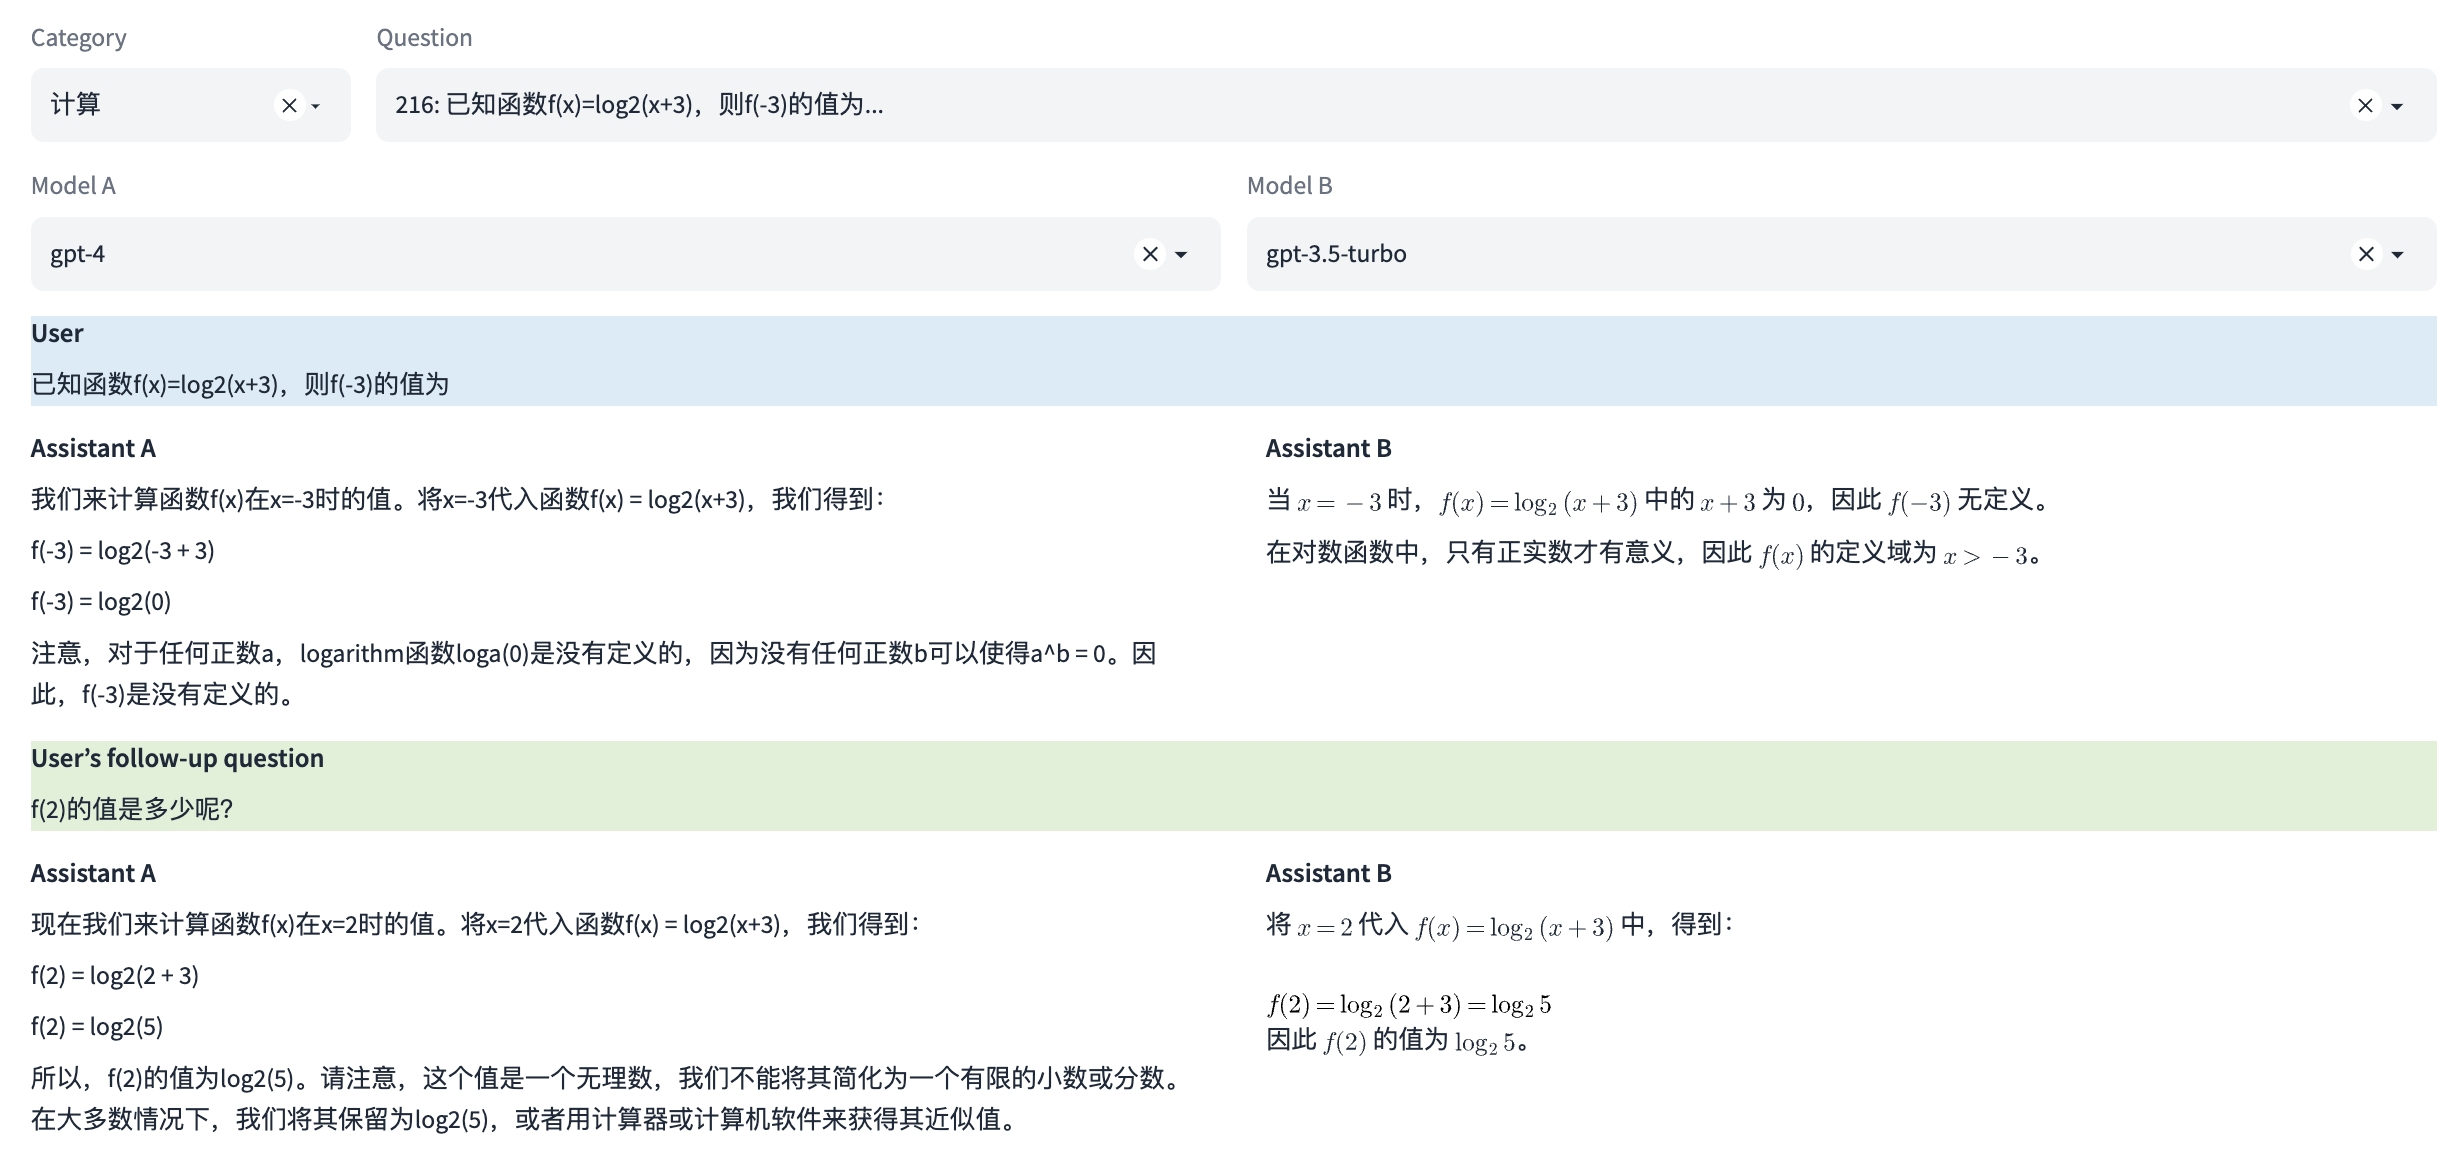Expand the Model A dropdown arrow
This screenshot has width=2458, height=1162.
pyautogui.click(x=1181, y=255)
